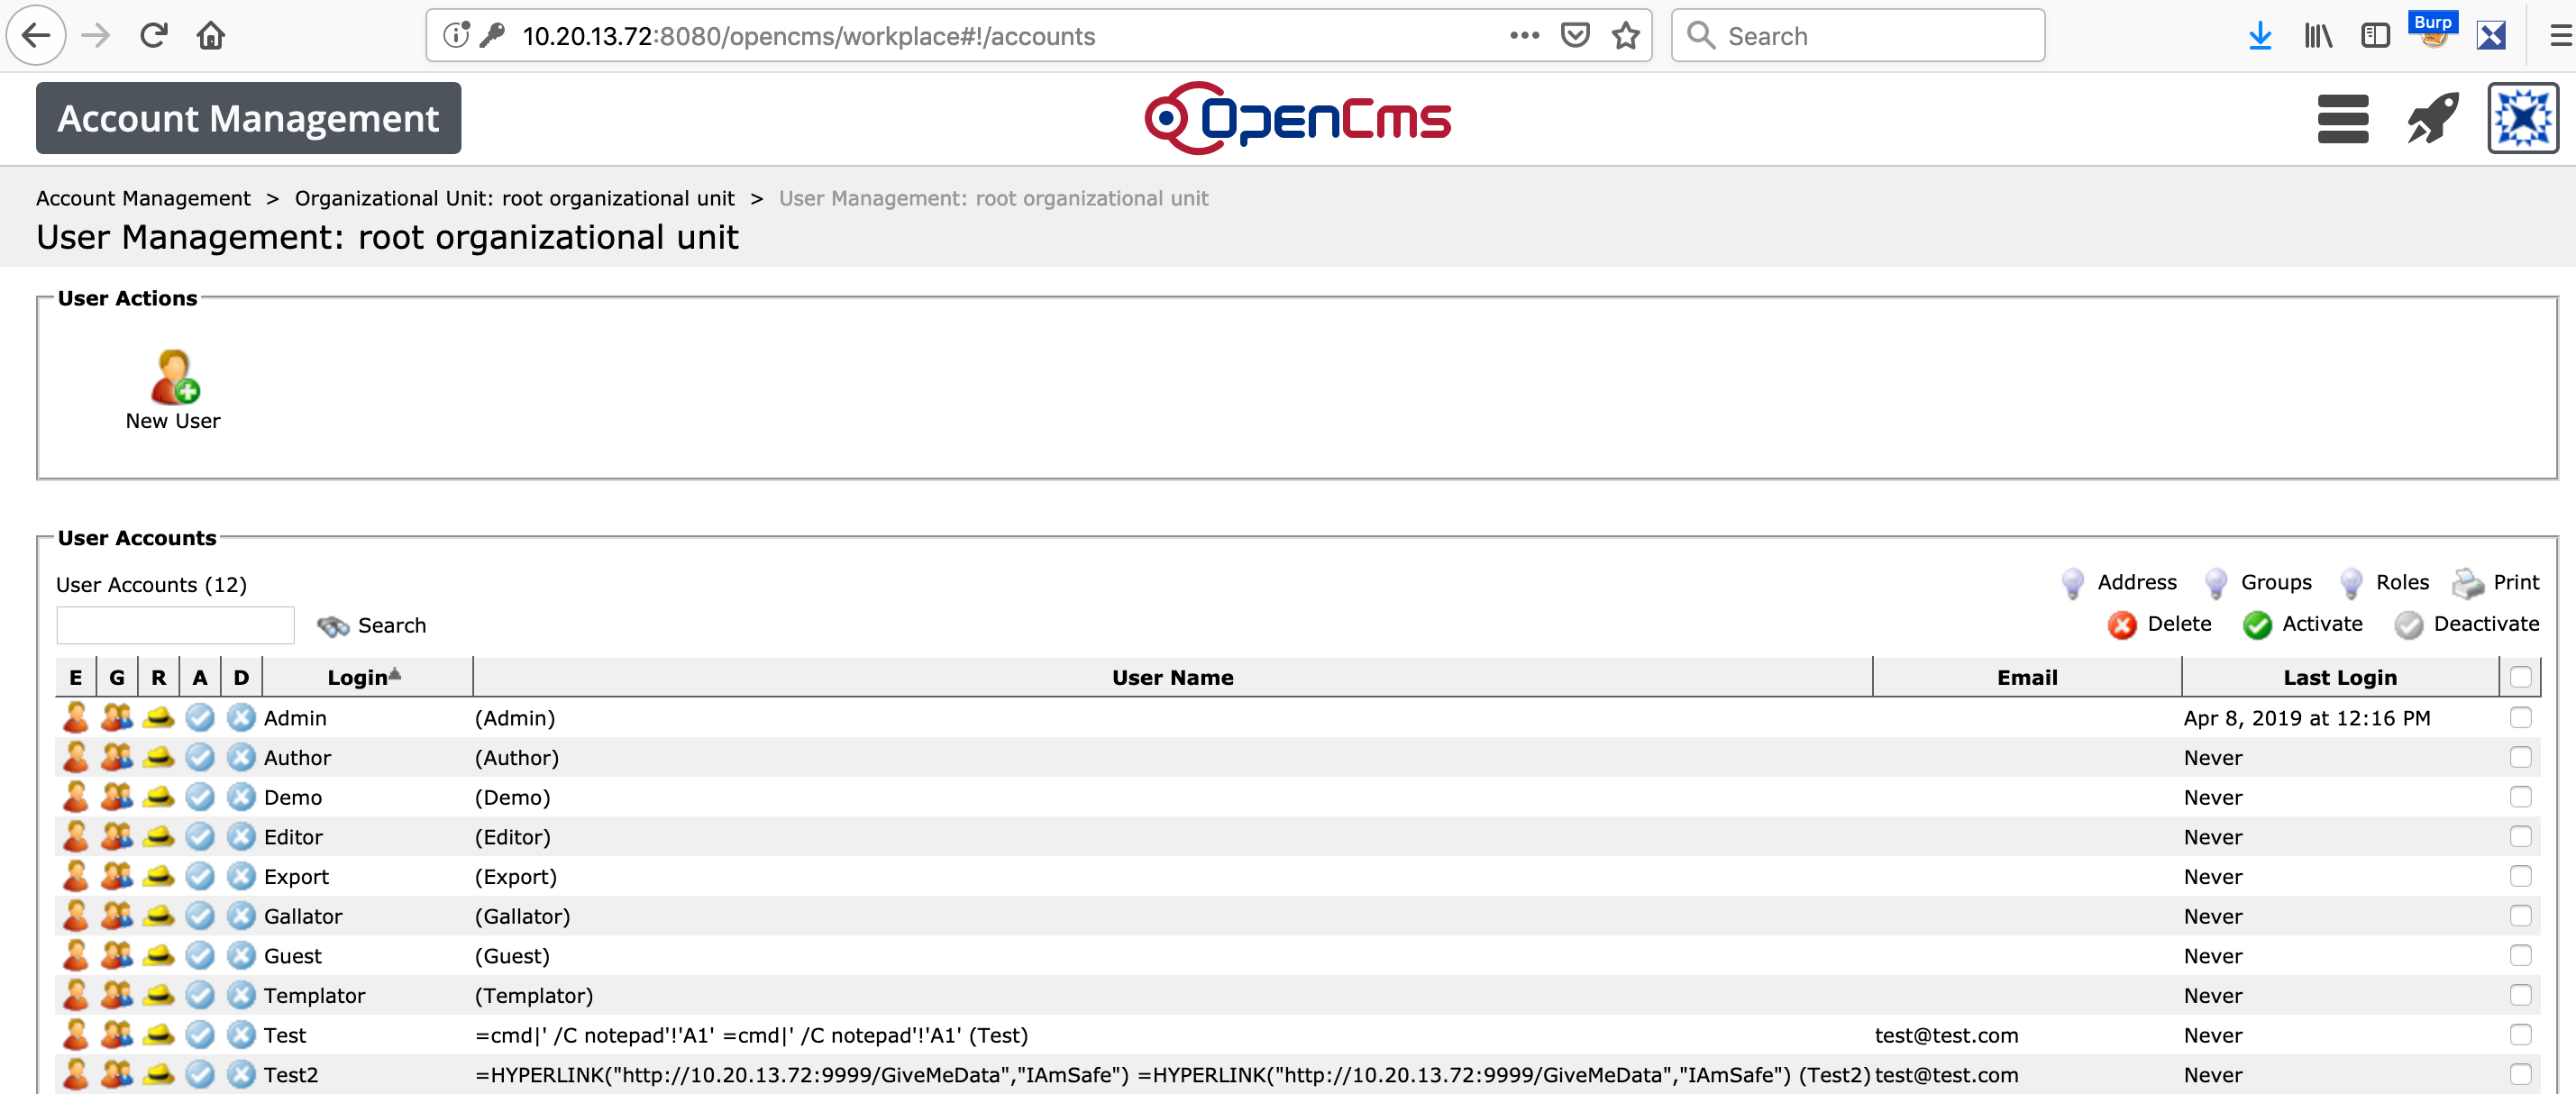
Task: Open browser downloads arrow icon
Action: (x=2259, y=36)
